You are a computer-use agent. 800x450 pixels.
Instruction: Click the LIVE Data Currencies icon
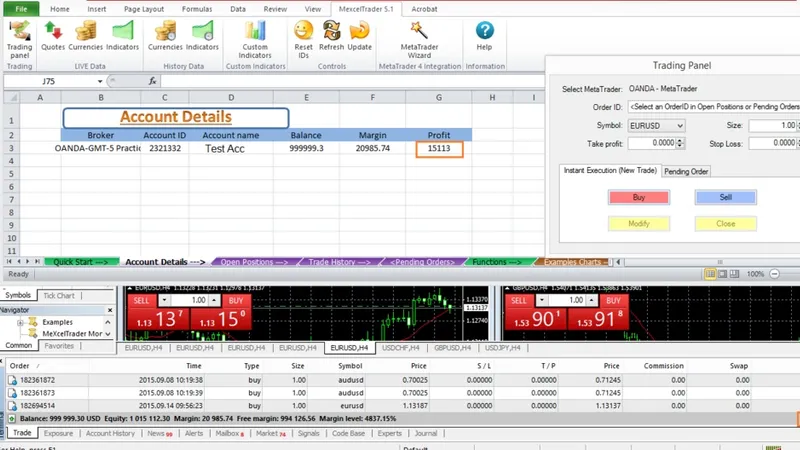[x=85, y=36]
